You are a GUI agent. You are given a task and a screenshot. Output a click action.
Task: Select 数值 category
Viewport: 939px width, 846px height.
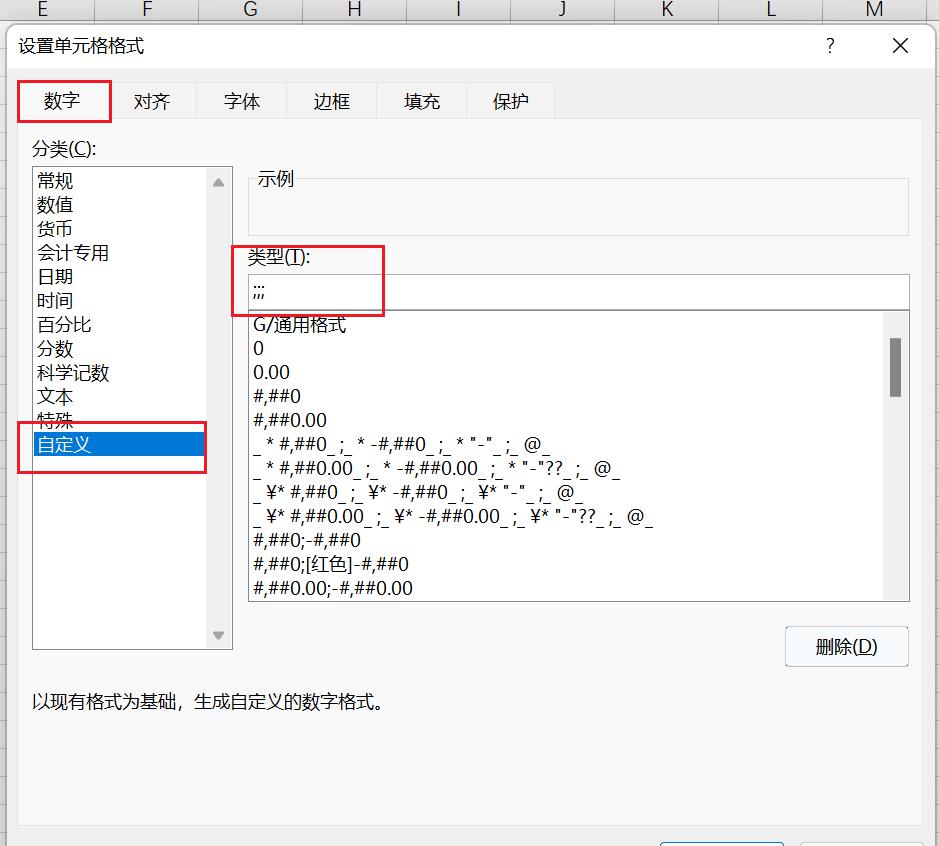coord(120,205)
